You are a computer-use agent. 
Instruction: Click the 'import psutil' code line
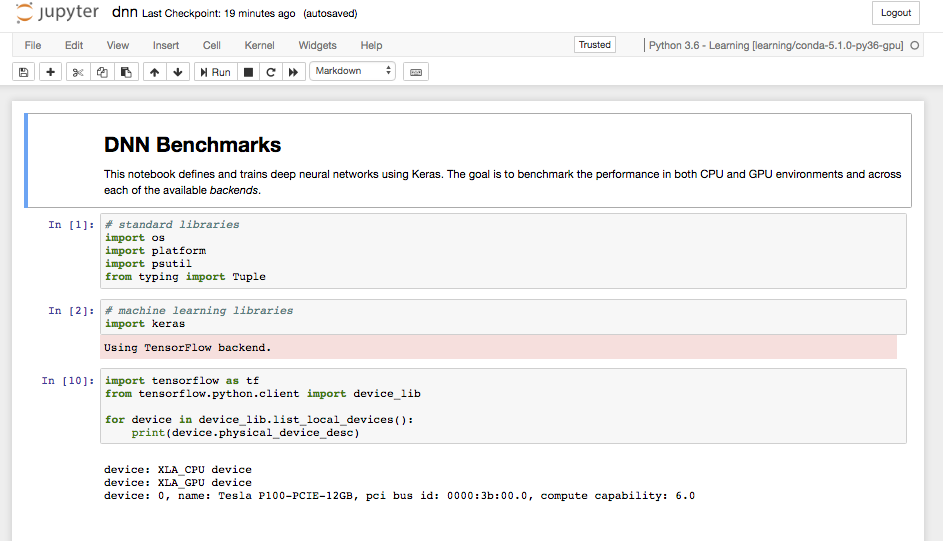tap(148, 263)
